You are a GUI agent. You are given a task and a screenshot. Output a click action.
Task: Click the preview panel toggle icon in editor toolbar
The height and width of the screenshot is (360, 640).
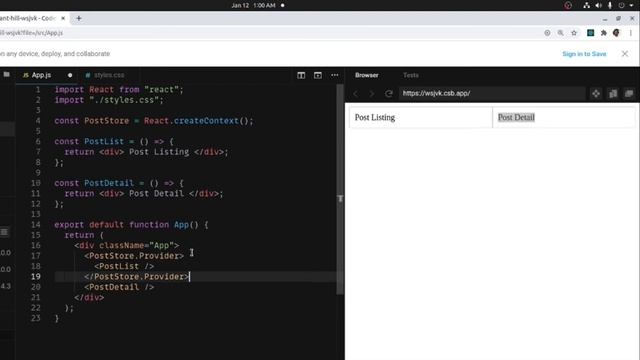pos(318,75)
